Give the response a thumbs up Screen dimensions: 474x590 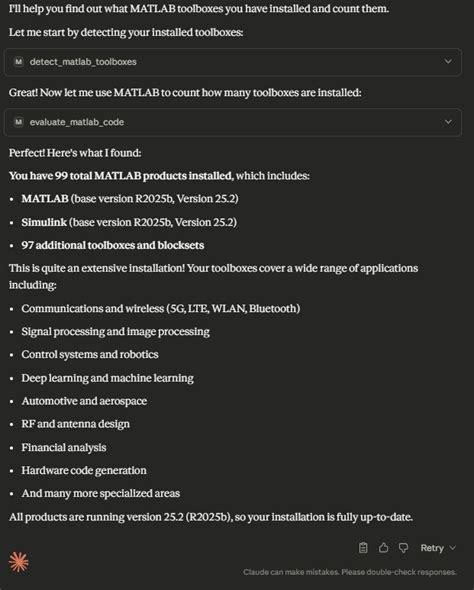coord(383,548)
